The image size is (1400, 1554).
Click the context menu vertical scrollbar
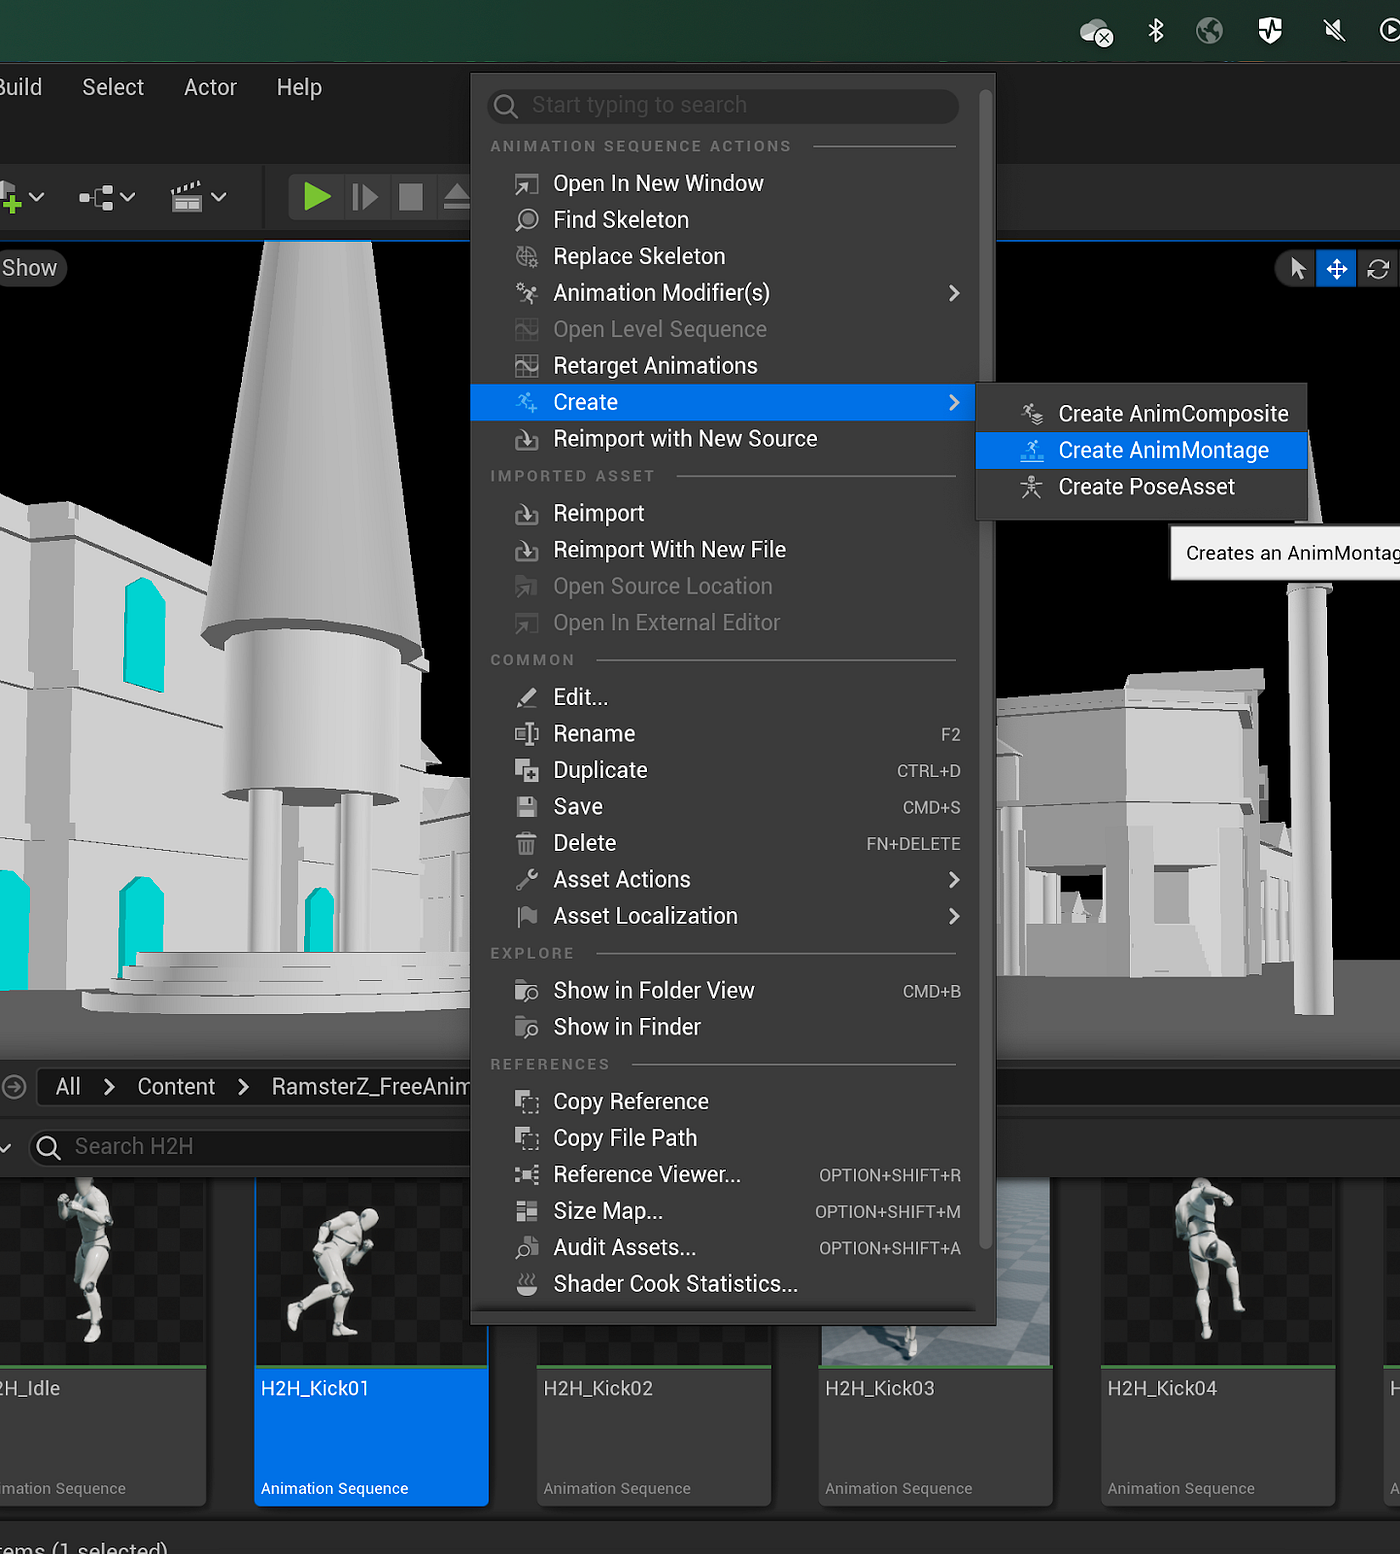[x=985, y=668]
